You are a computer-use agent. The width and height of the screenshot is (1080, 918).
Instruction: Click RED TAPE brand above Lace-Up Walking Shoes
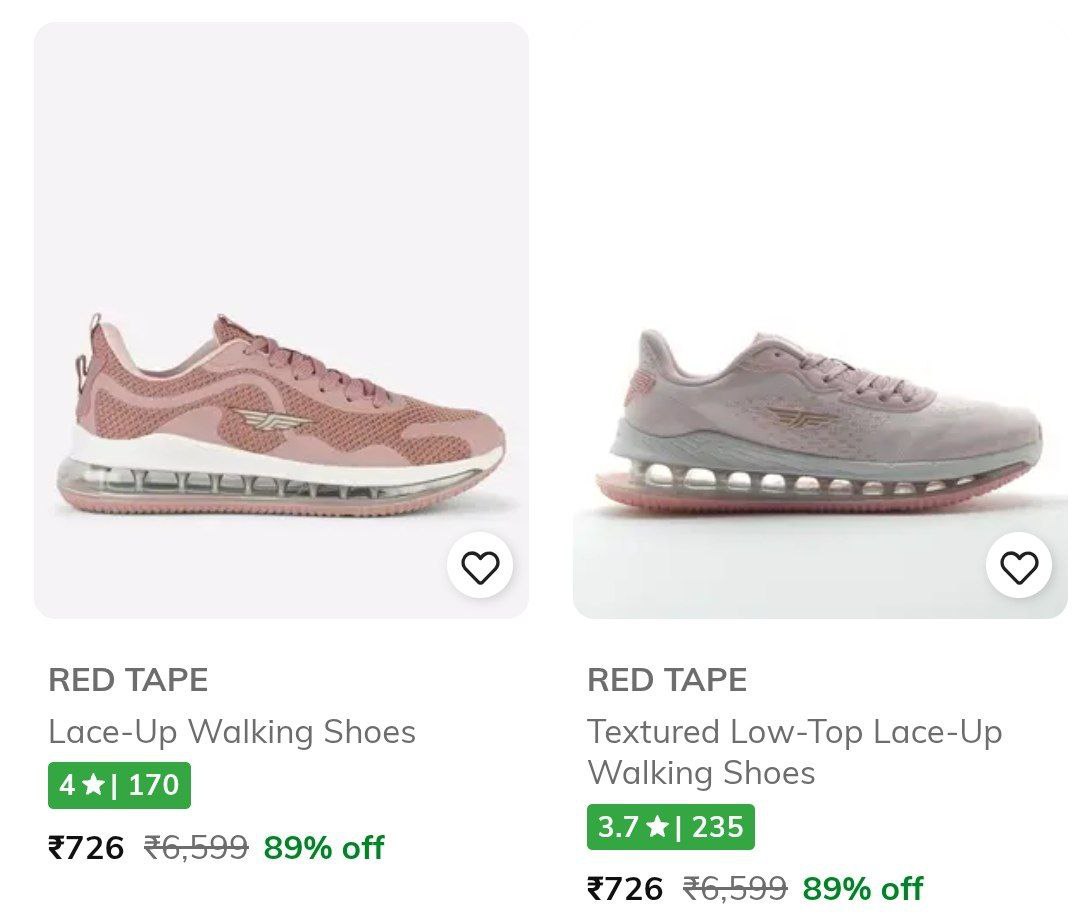click(128, 680)
